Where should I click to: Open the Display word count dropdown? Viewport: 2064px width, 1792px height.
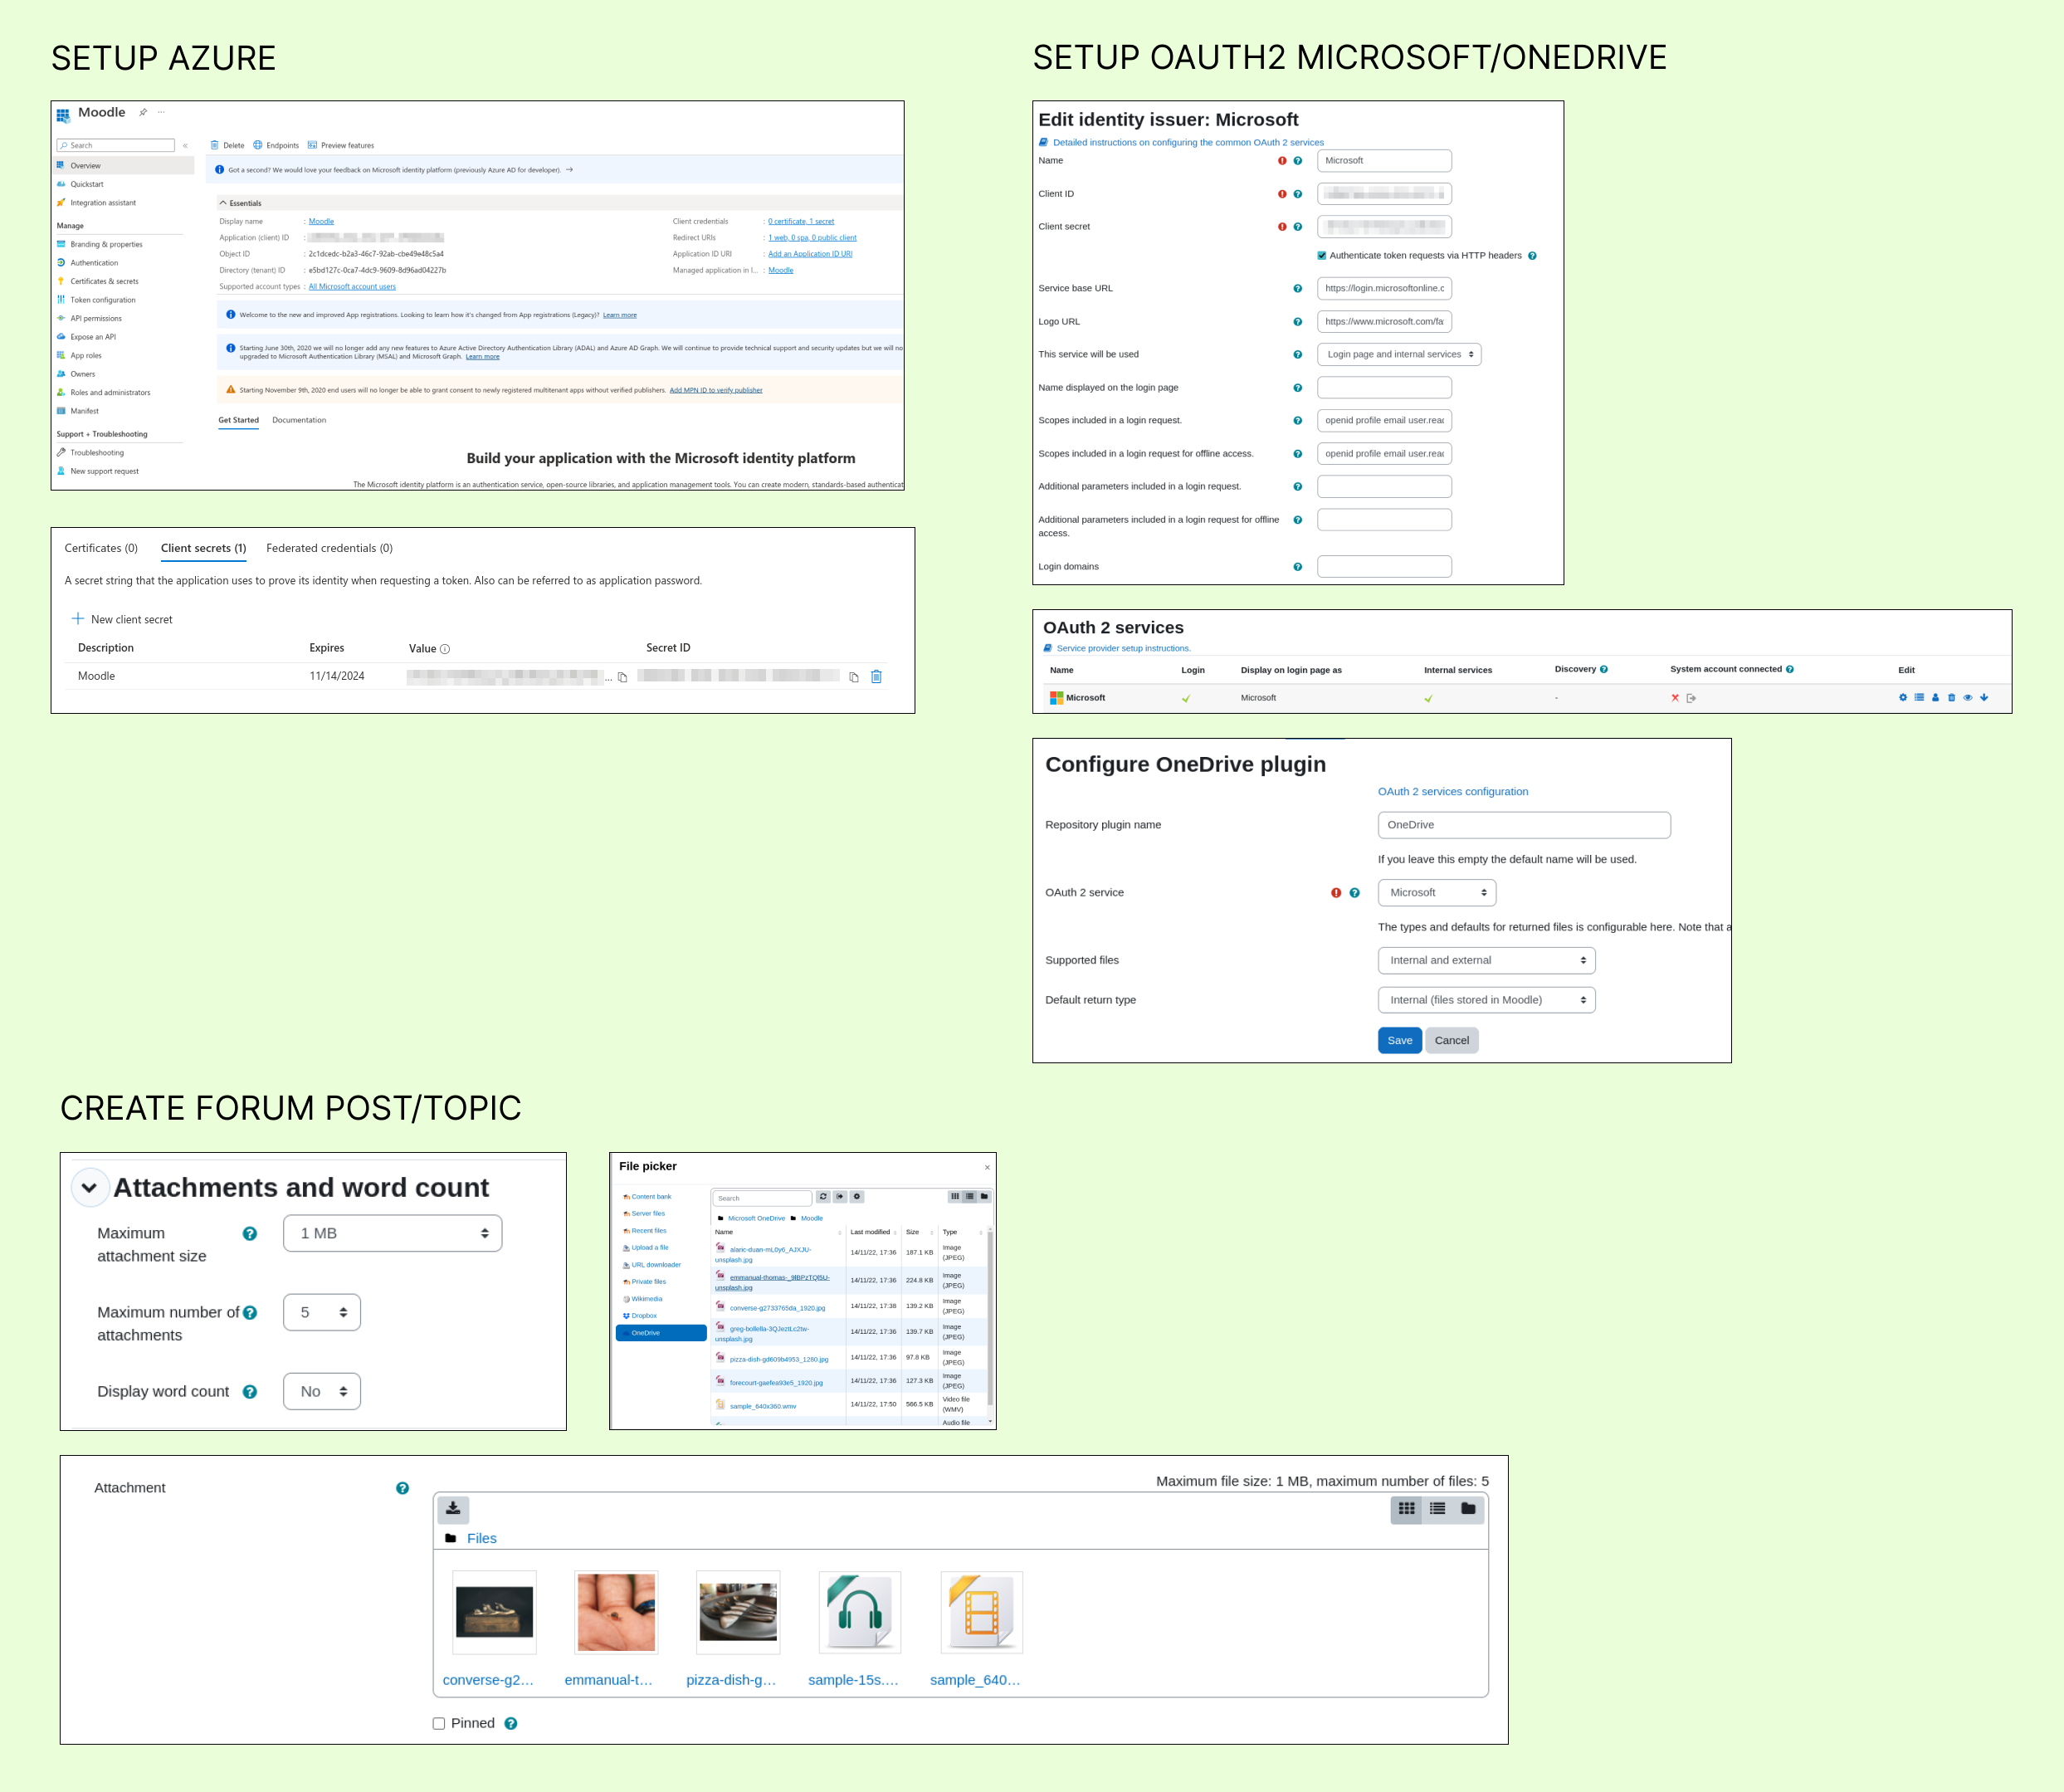point(321,1391)
